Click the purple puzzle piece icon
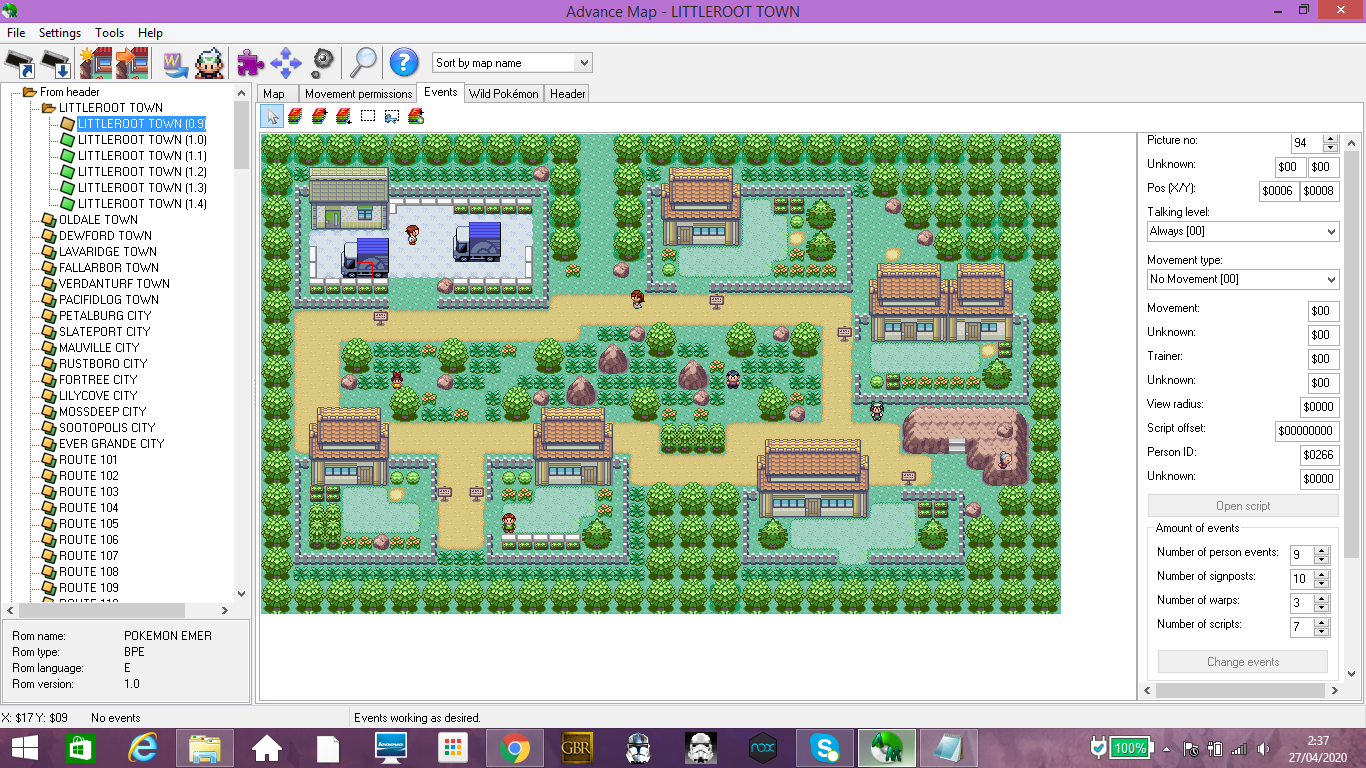 coord(250,63)
